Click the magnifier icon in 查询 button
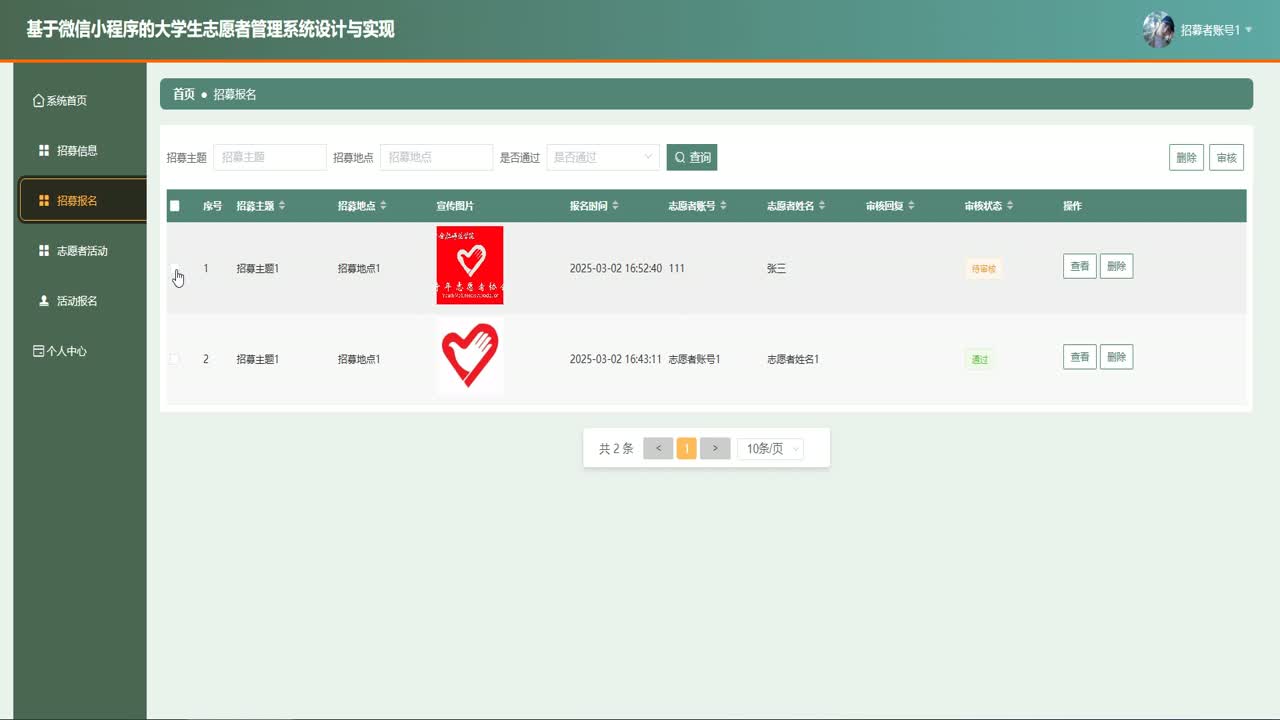Viewport: 1280px width, 720px height. pyautogui.click(x=680, y=158)
